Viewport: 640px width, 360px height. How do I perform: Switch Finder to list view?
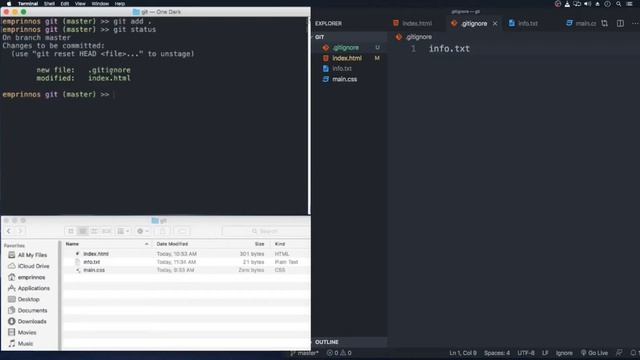82,231
